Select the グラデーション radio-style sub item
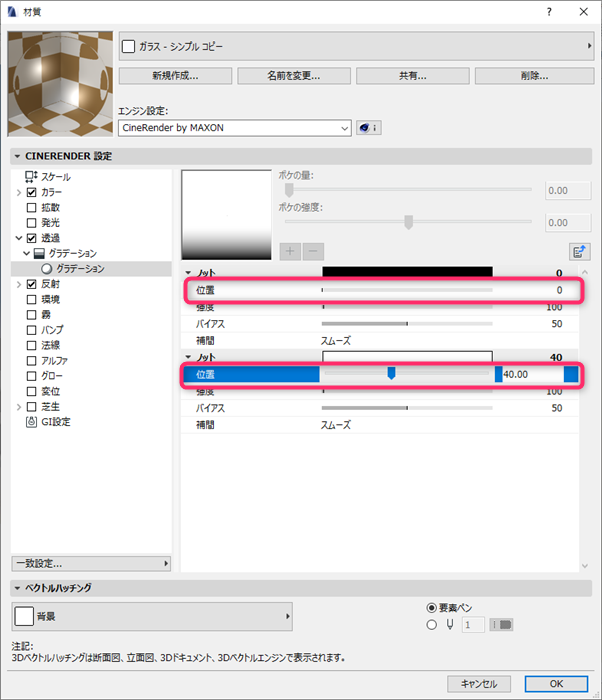Viewport: 602px width, 700px height. [73, 269]
